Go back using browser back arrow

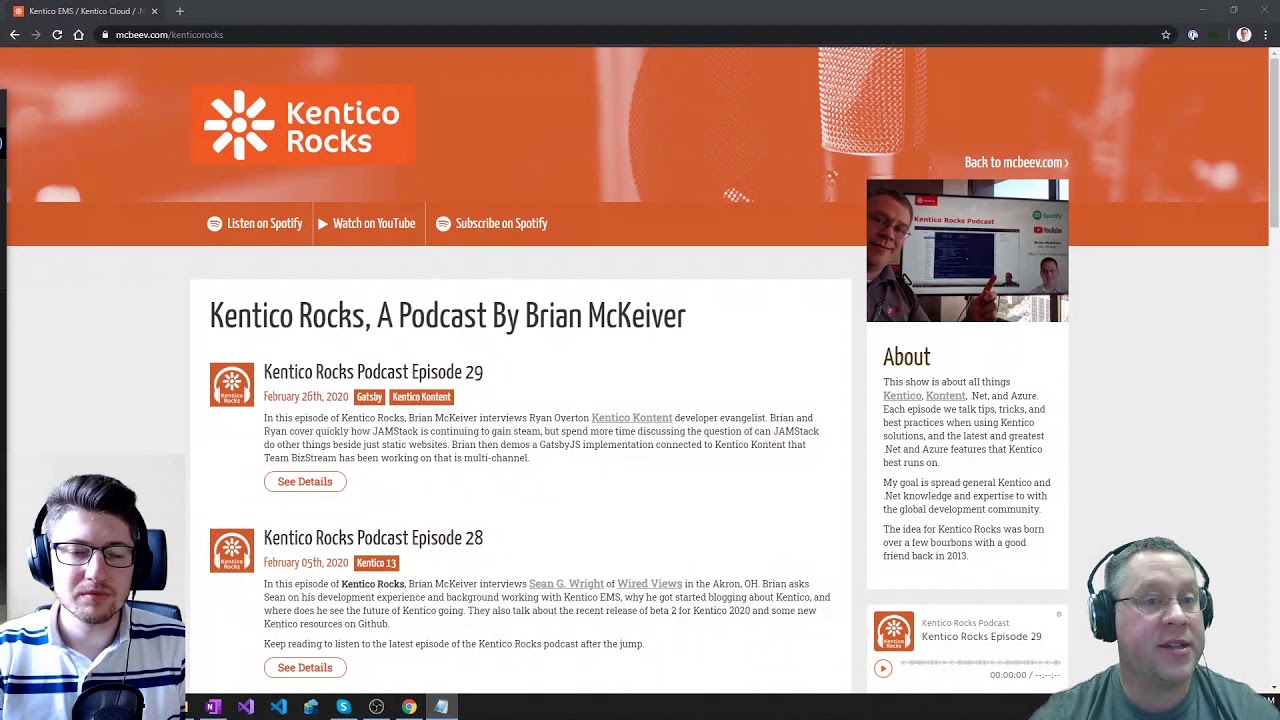(x=14, y=35)
